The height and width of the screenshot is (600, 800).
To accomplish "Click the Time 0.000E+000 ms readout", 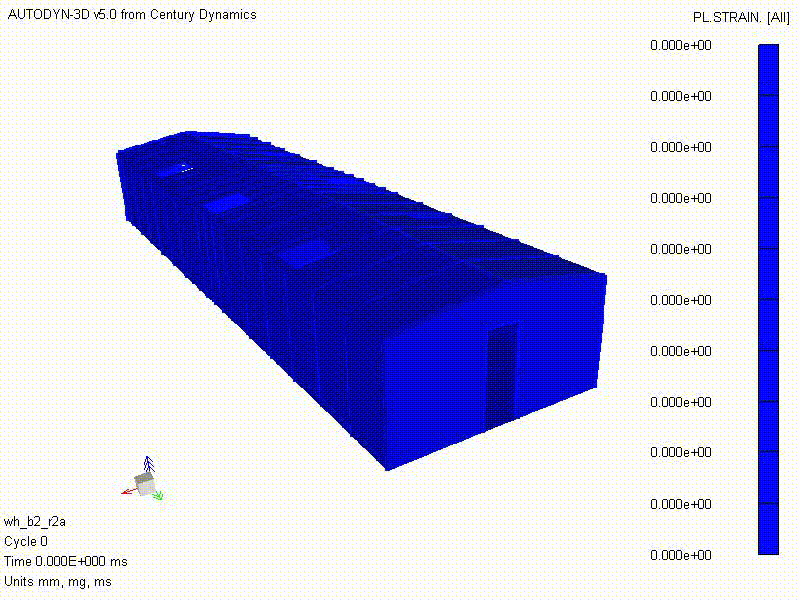I will [x=66, y=561].
